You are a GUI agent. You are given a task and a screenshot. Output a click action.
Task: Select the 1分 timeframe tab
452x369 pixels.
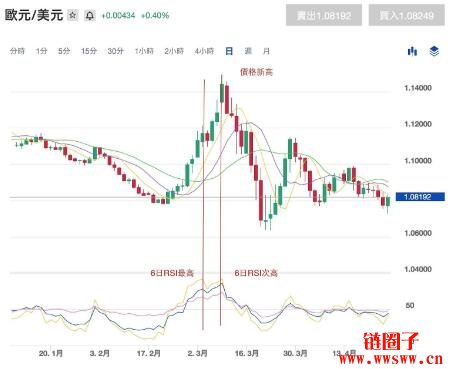(42, 51)
